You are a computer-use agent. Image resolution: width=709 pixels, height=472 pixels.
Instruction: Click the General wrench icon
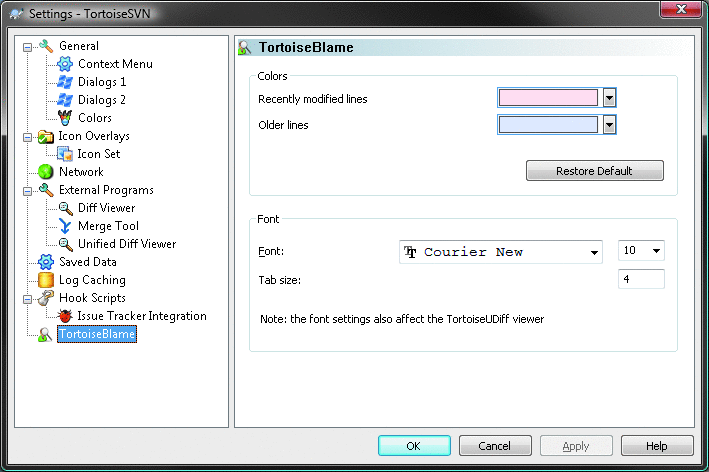[x=46, y=46]
